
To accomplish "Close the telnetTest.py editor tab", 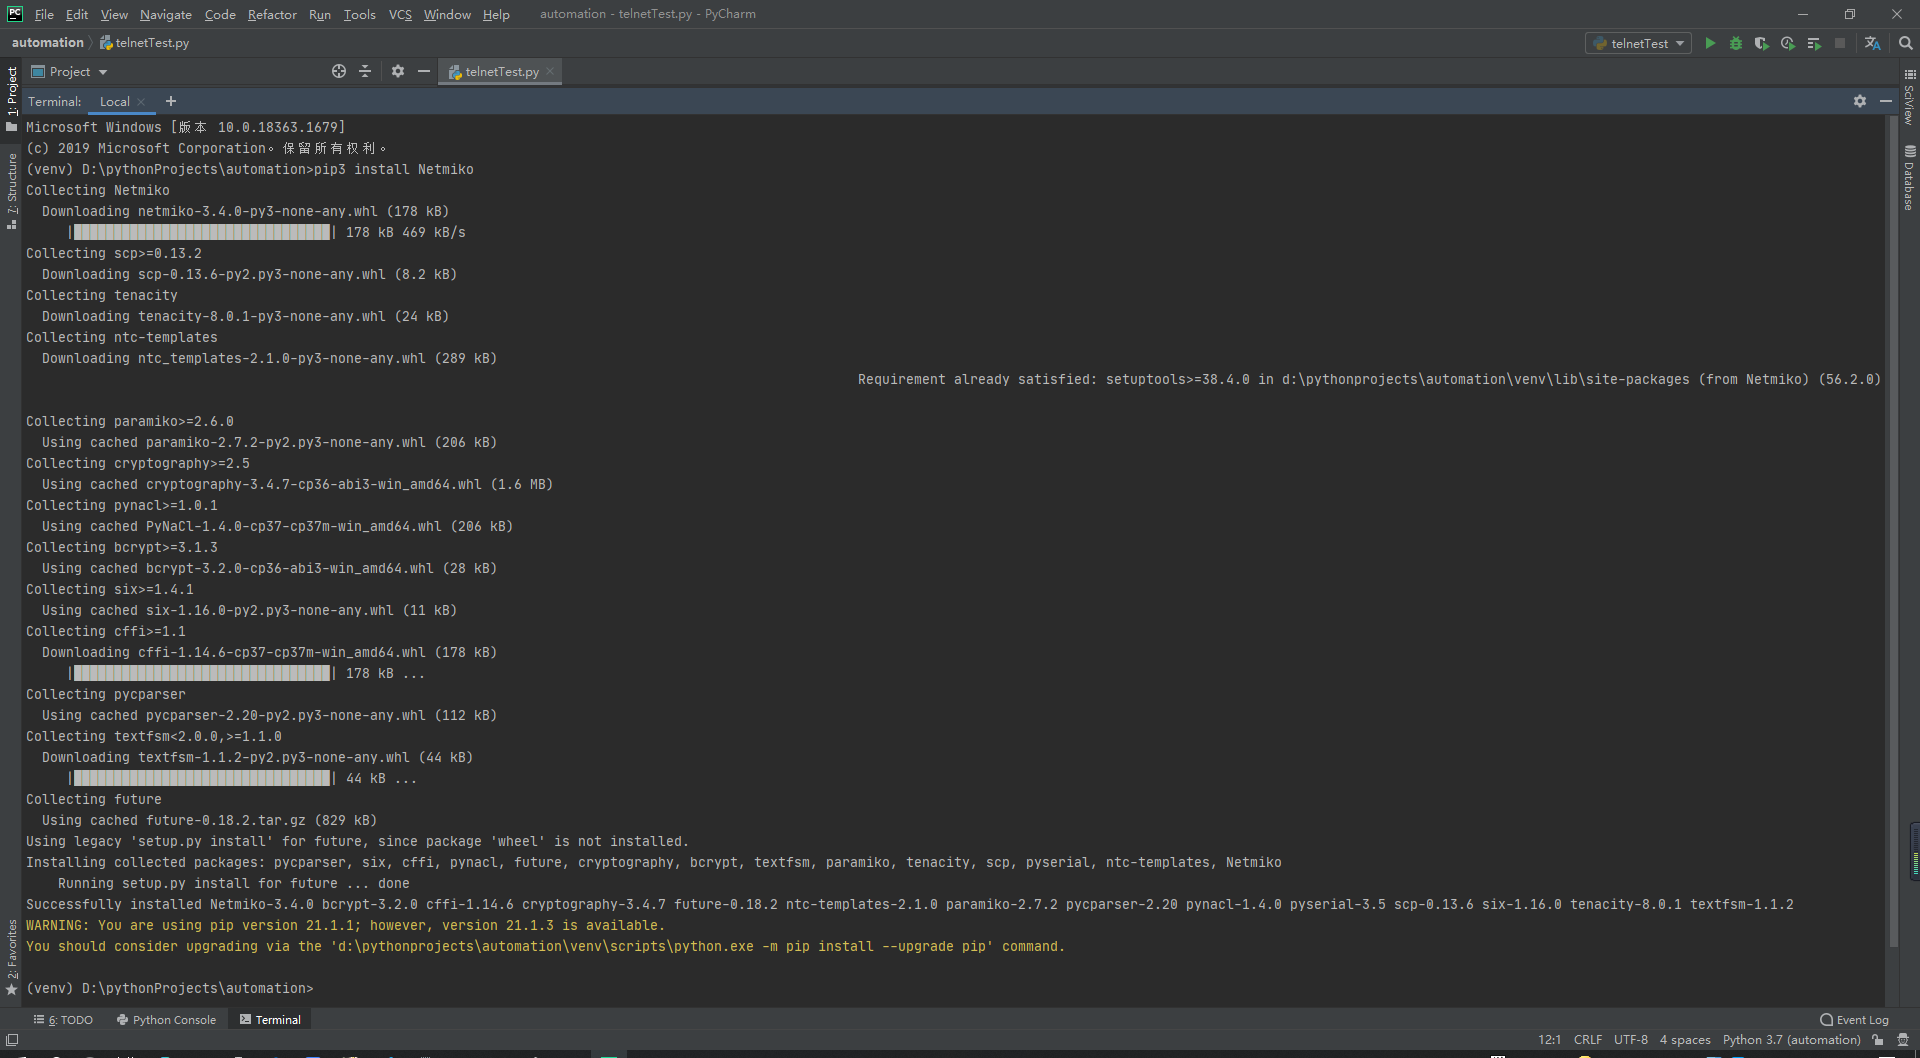I will pos(550,71).
